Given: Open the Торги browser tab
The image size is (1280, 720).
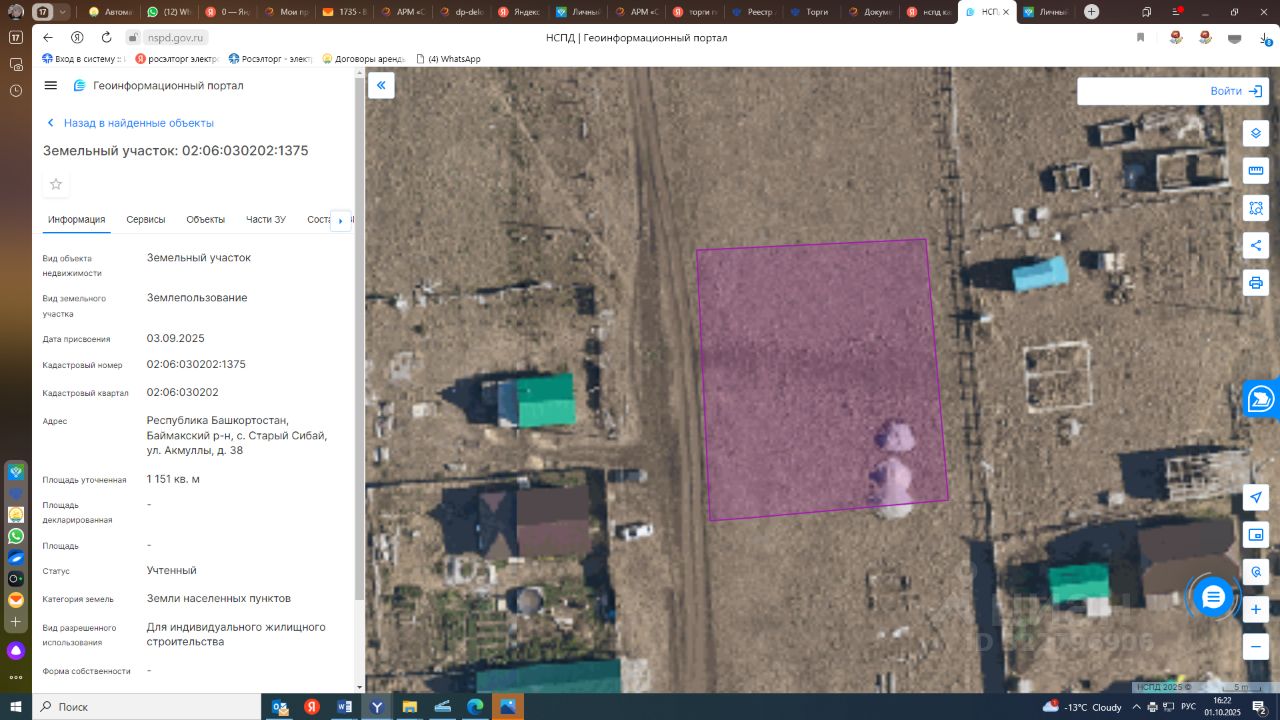Looking at the screenshot, I should (810, 12).
